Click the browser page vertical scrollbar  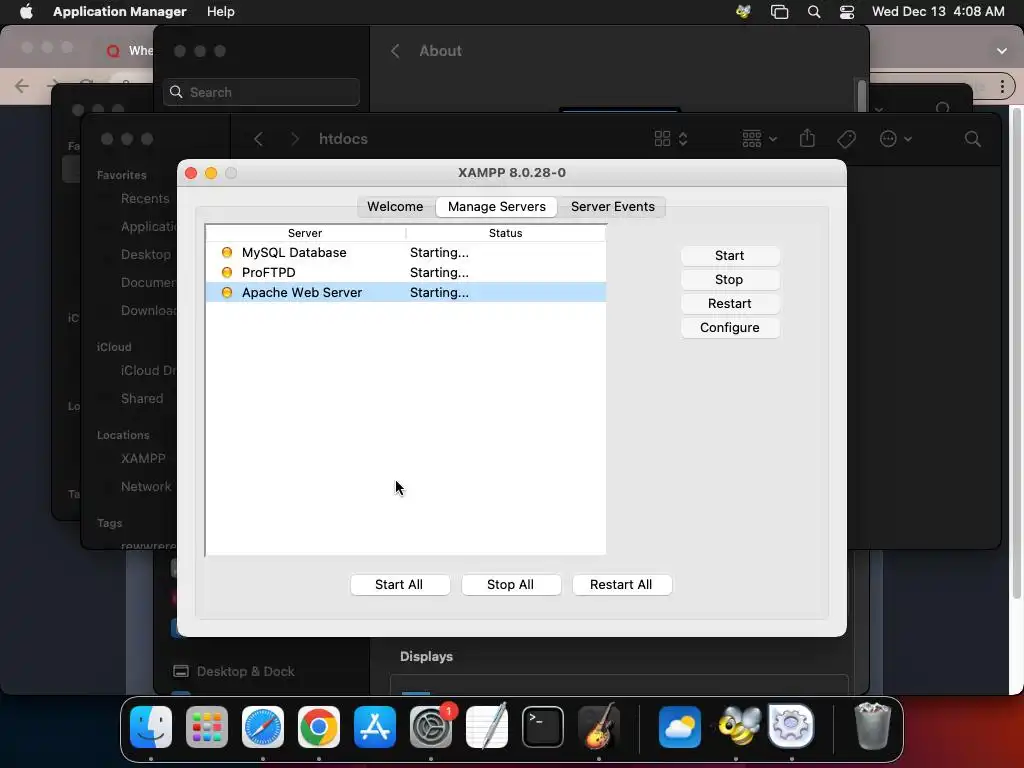click(x=1016, y=353)
